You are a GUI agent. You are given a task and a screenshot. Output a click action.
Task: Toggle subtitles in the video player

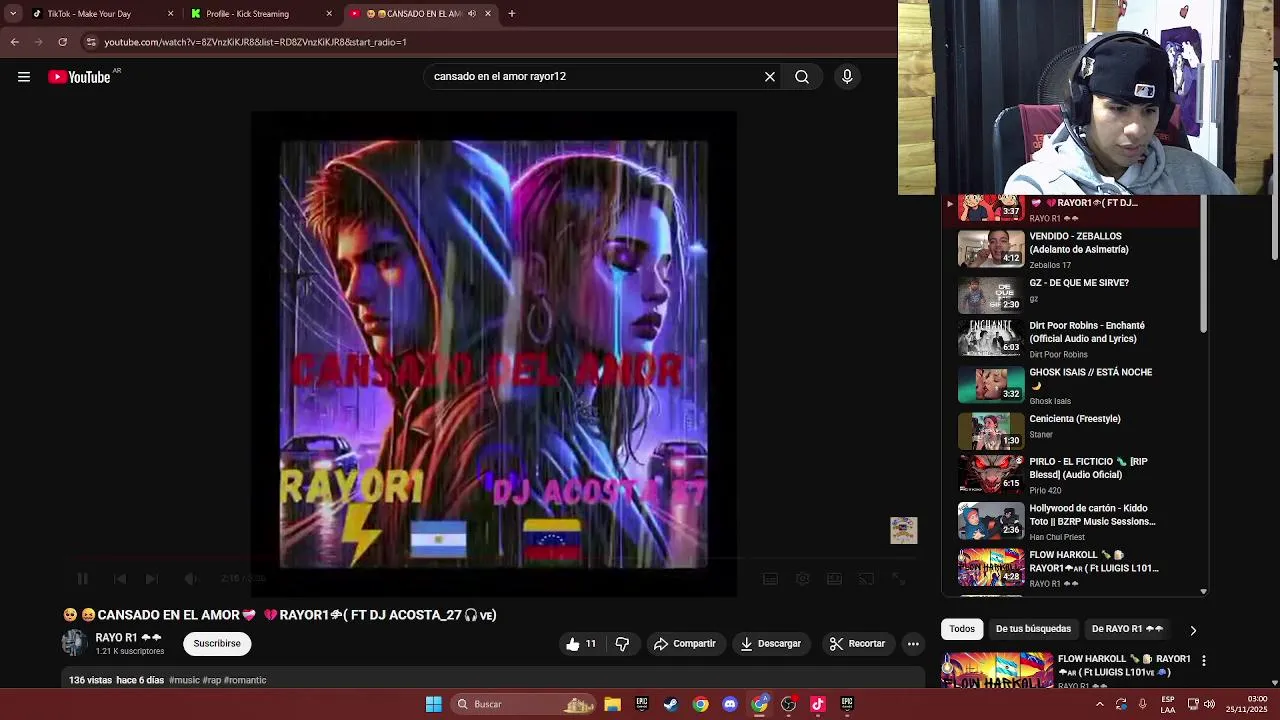(x=770, y=579)
